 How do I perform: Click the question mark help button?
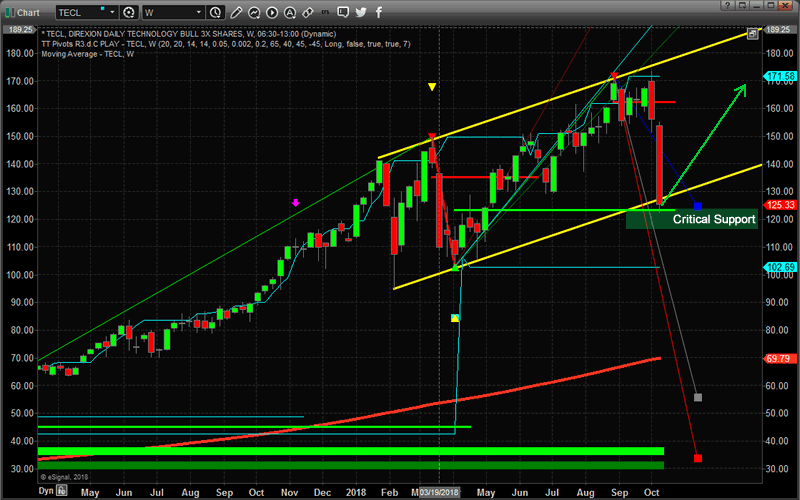[728, 6]
